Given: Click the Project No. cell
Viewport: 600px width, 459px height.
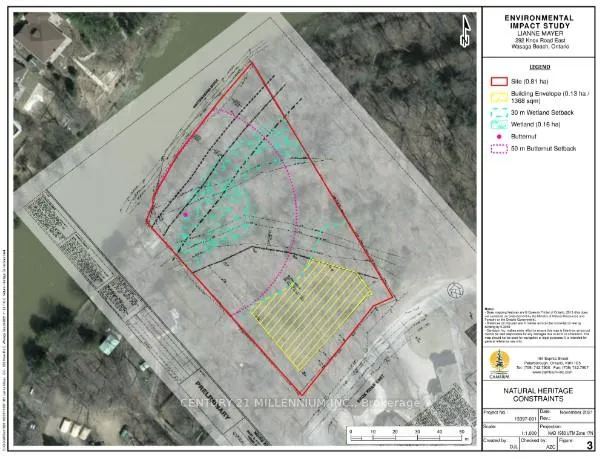Looking at the screenshot, I should pyautogui.click(x=511, y=416).
